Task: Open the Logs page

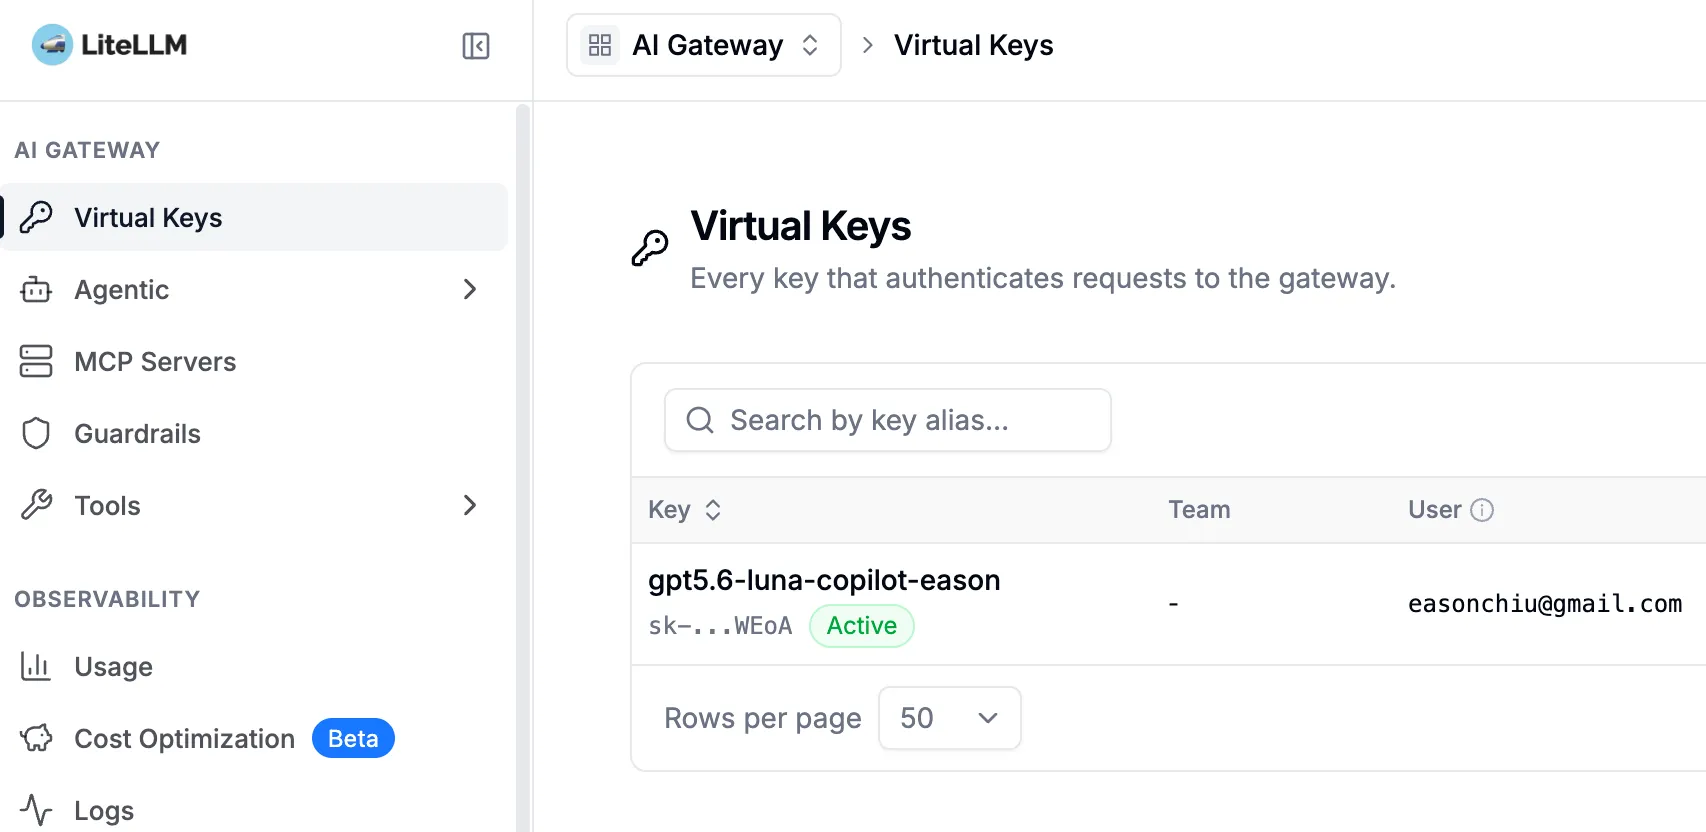Action: 254,810
